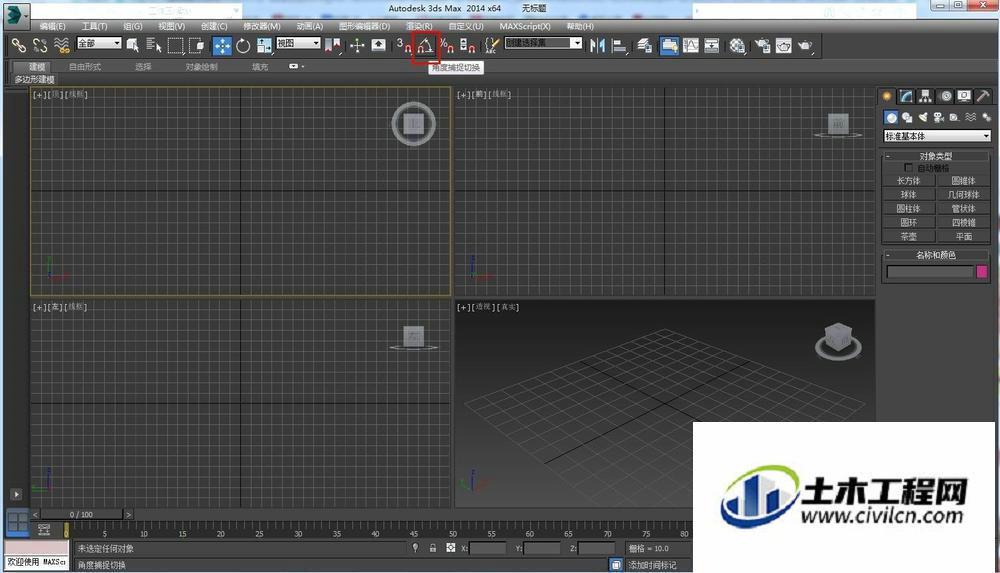1000x573 pixels.
Task: Open the 标准基本体 object category dropdown
Action: click(x=937, y=136)
